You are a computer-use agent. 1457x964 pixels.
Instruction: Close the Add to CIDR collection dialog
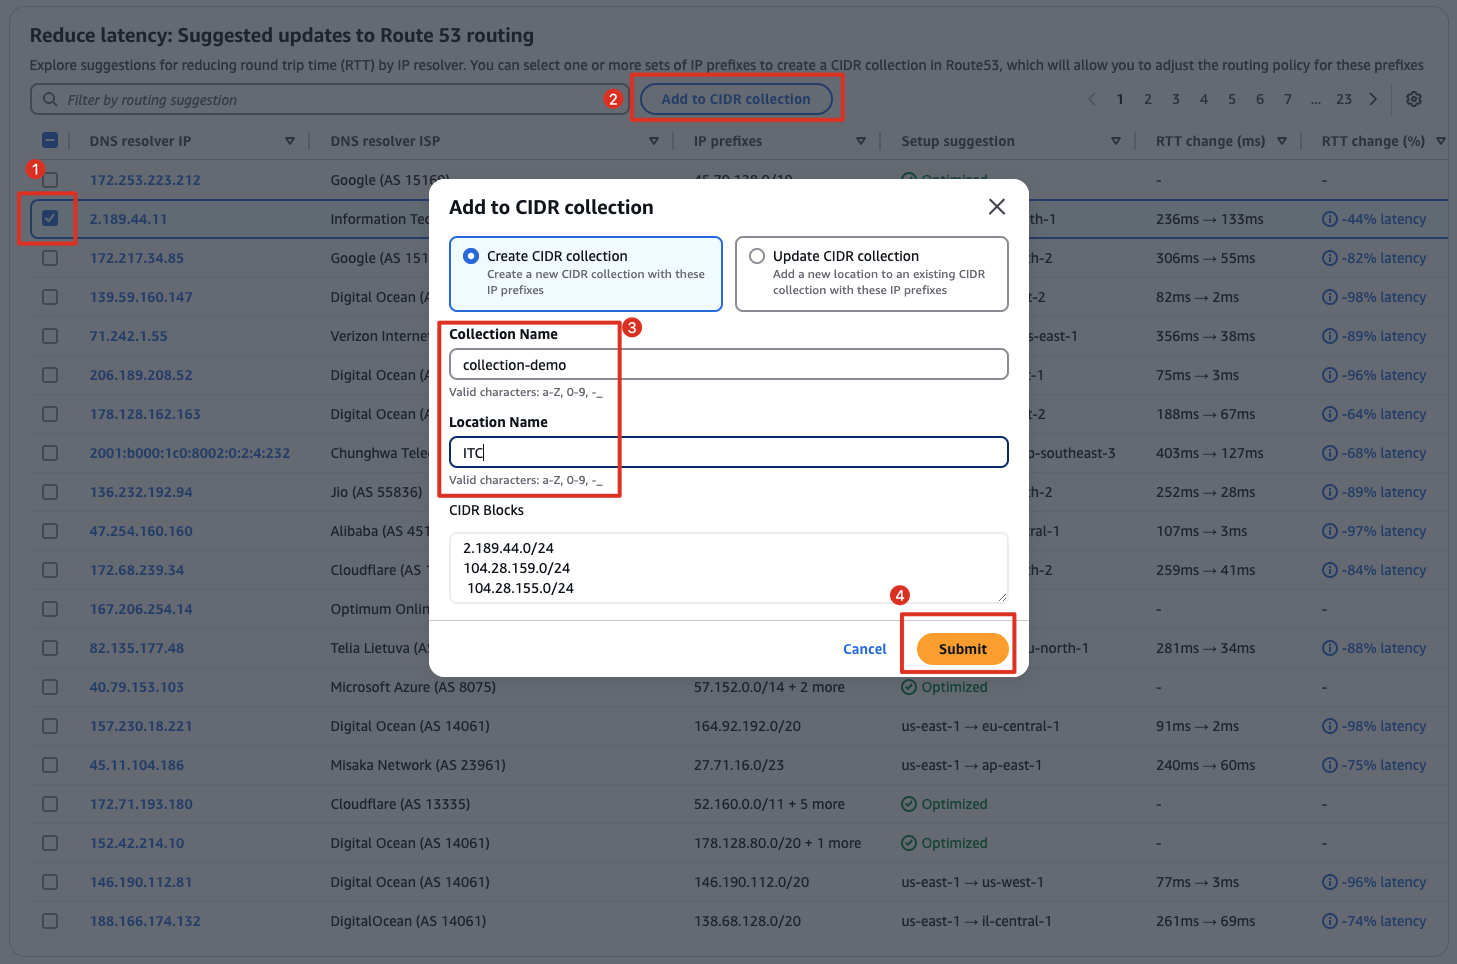pos(996,207)
